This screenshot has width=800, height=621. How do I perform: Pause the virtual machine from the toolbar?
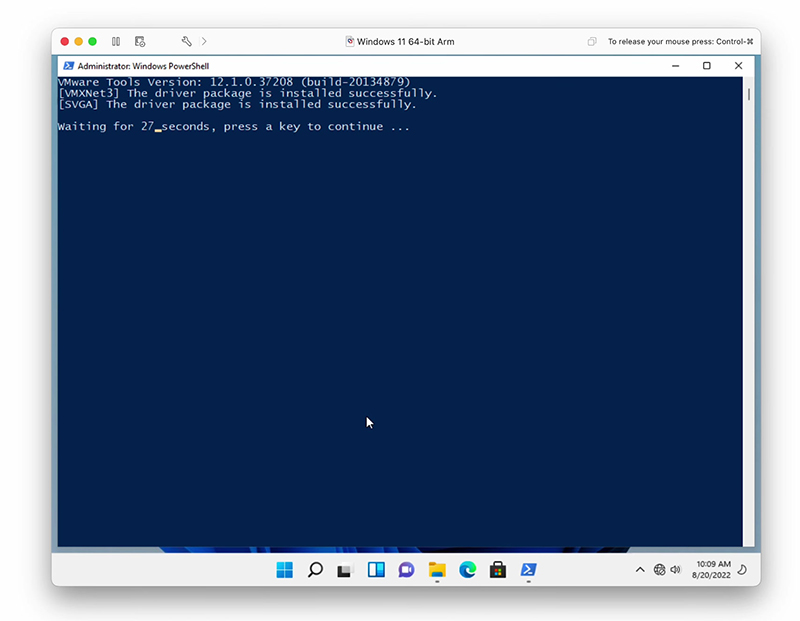click(x=116, y=41)
